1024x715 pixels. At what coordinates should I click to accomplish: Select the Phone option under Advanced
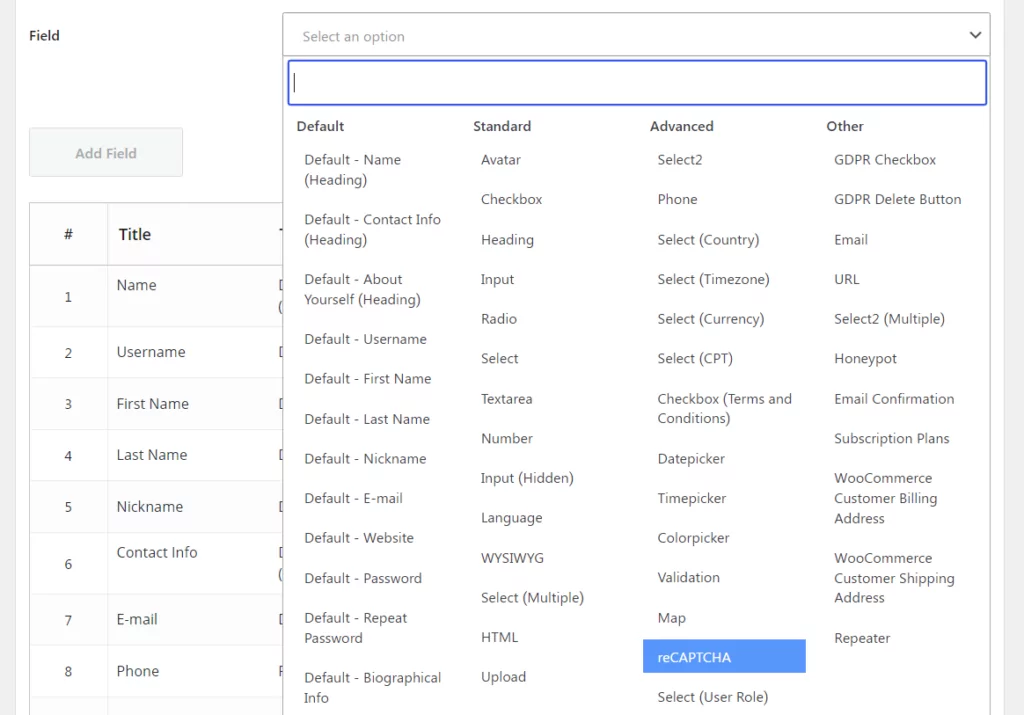pyautogui.click(x=677, y=200)
